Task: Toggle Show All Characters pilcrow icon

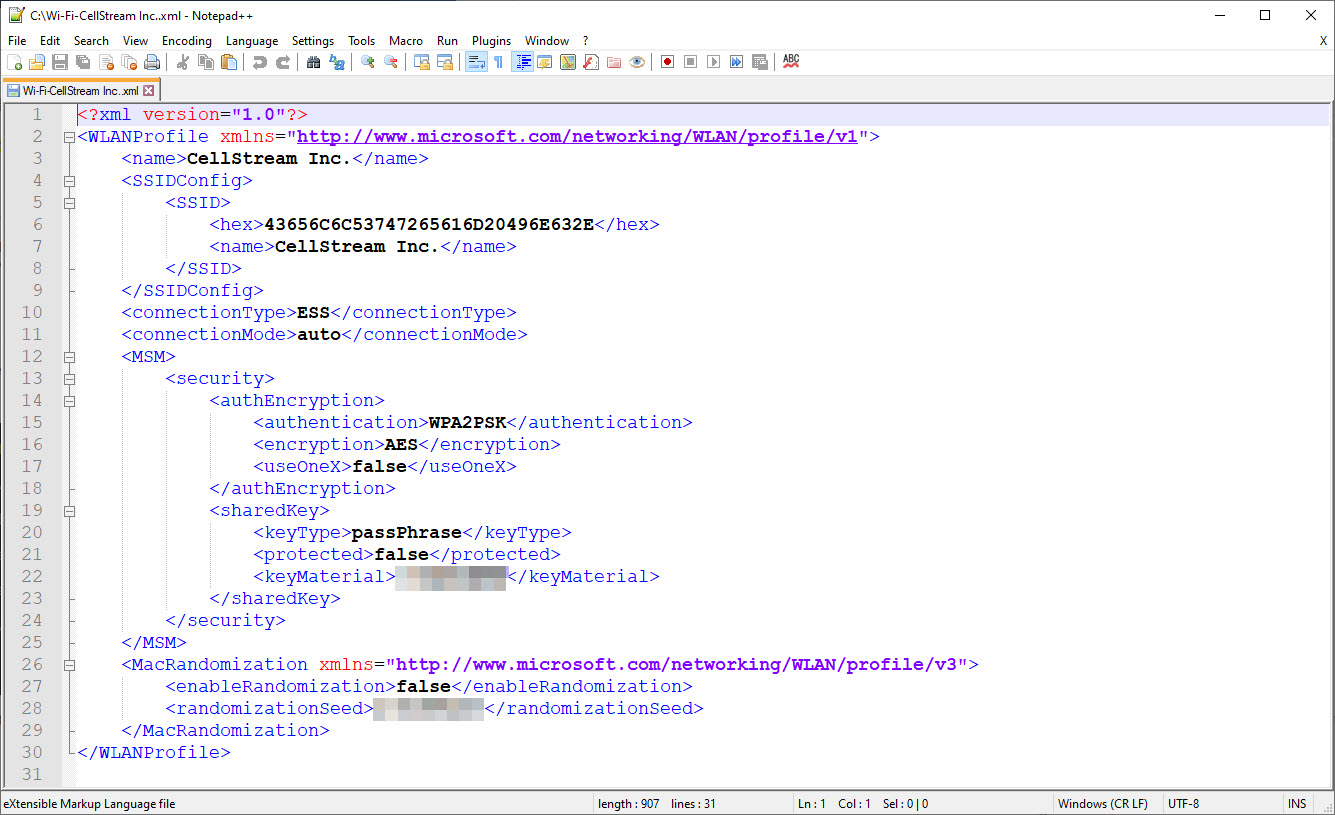Action: pos(498,62)
